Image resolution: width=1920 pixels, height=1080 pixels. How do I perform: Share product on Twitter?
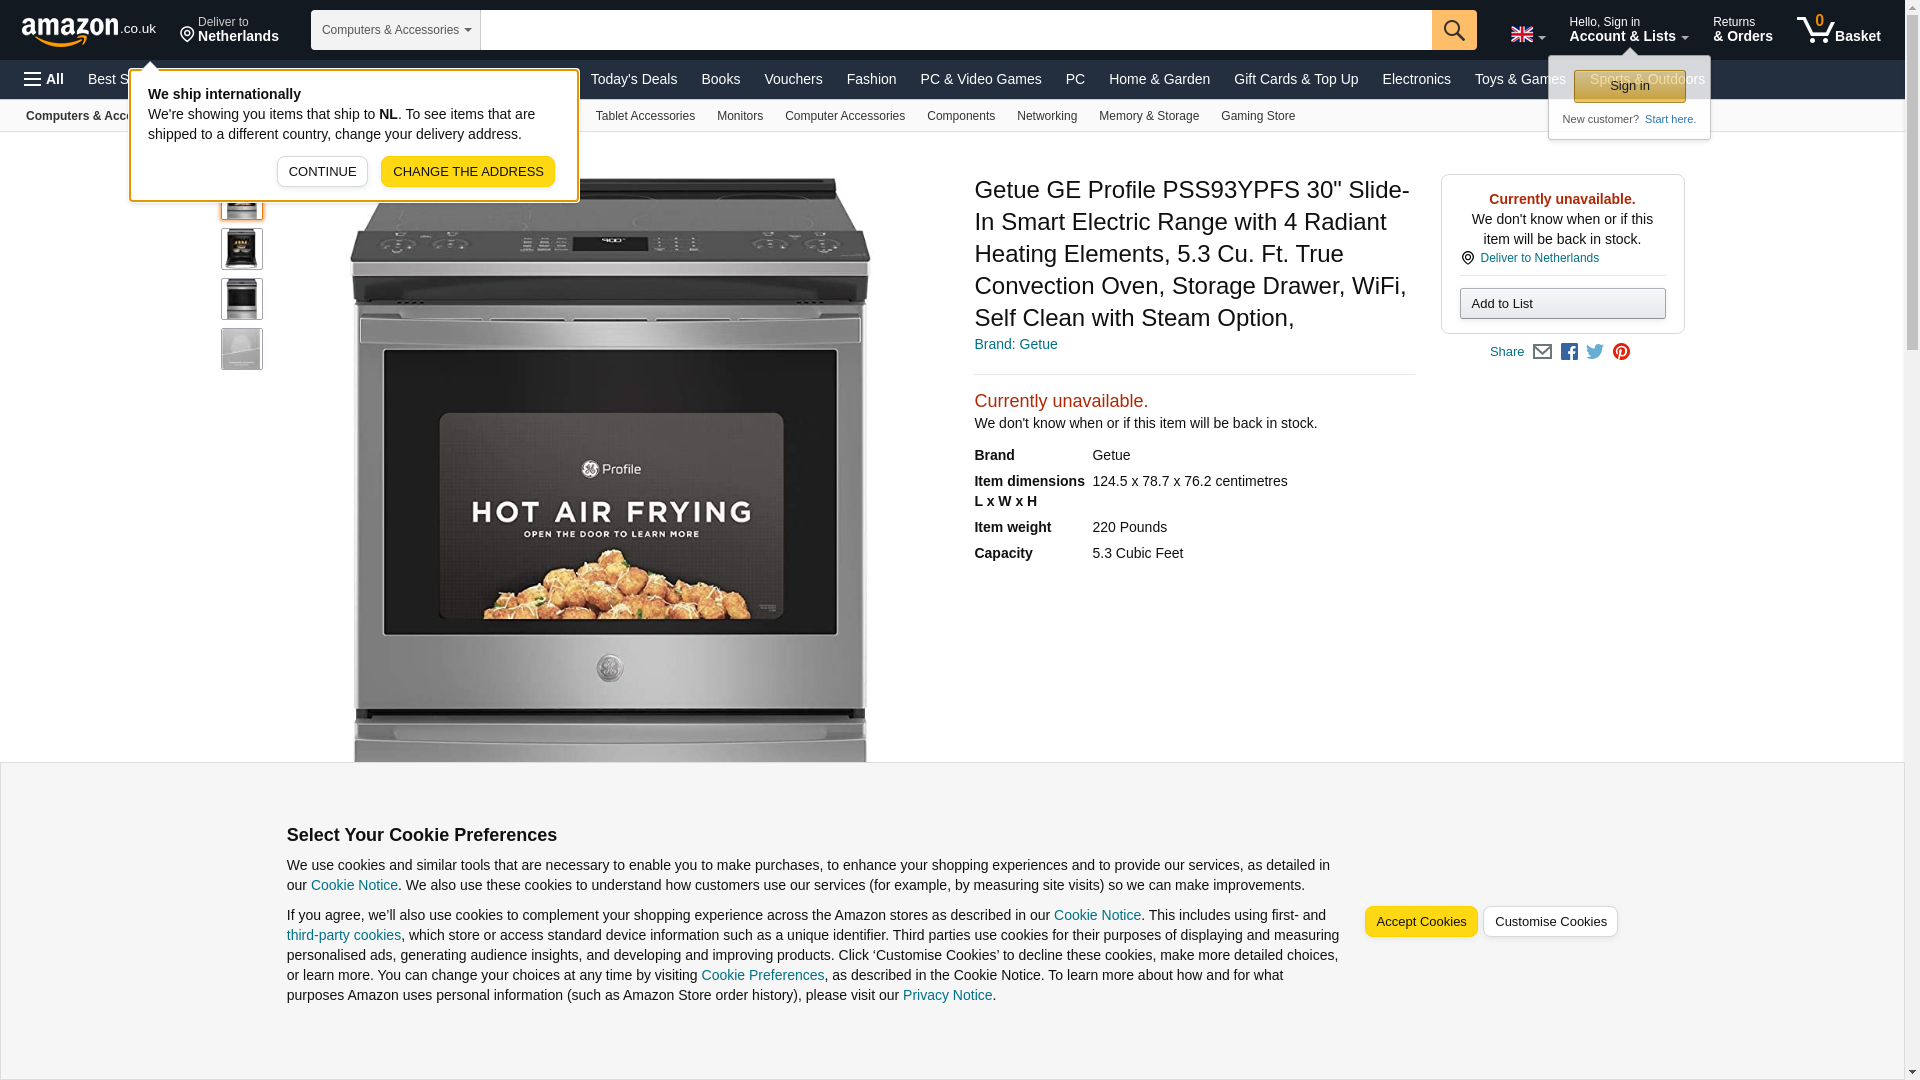click(1594, 352)
